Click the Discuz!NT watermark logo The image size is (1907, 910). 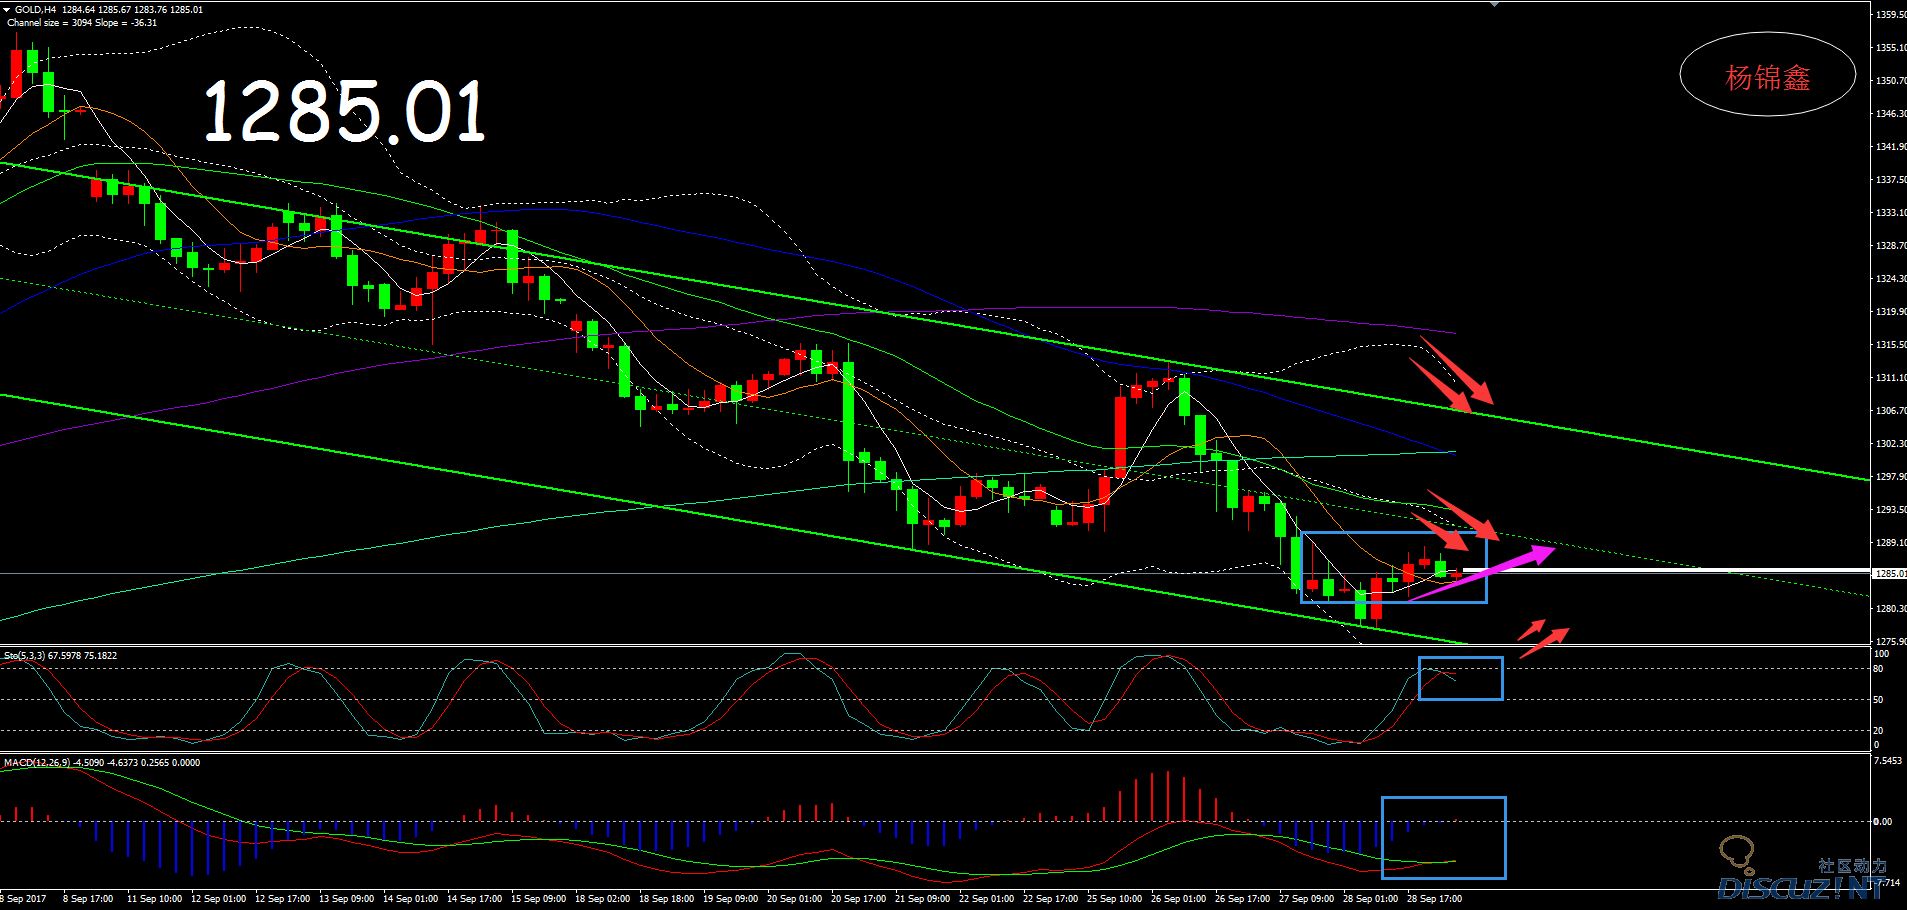[x=1800, y=887]
